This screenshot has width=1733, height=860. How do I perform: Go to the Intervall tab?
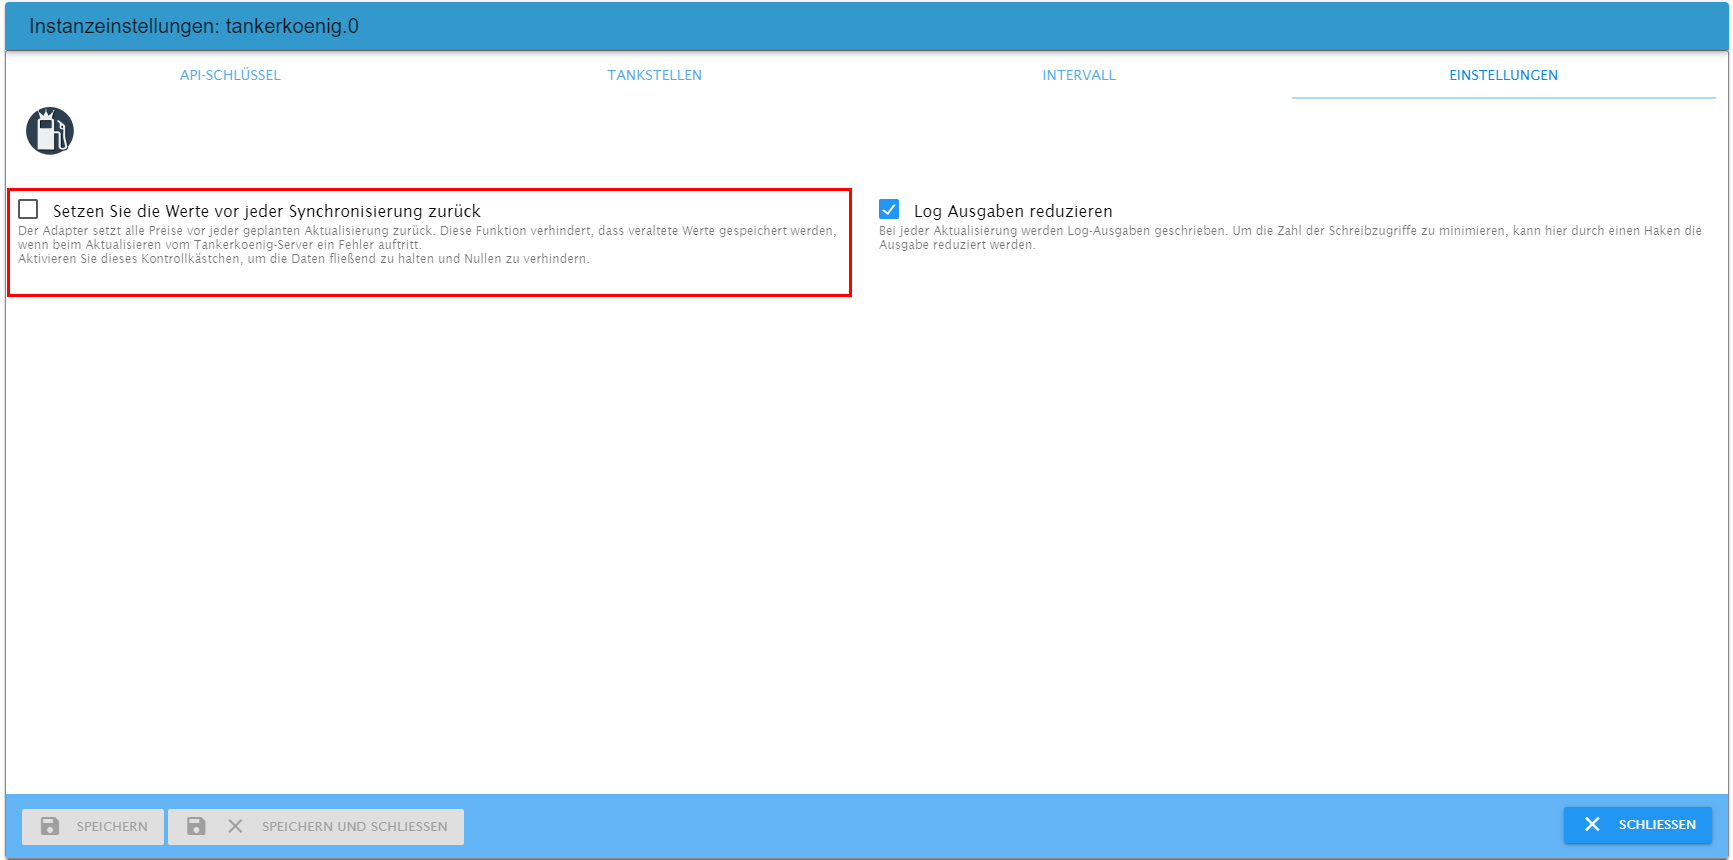click(x=1079, y=75)
